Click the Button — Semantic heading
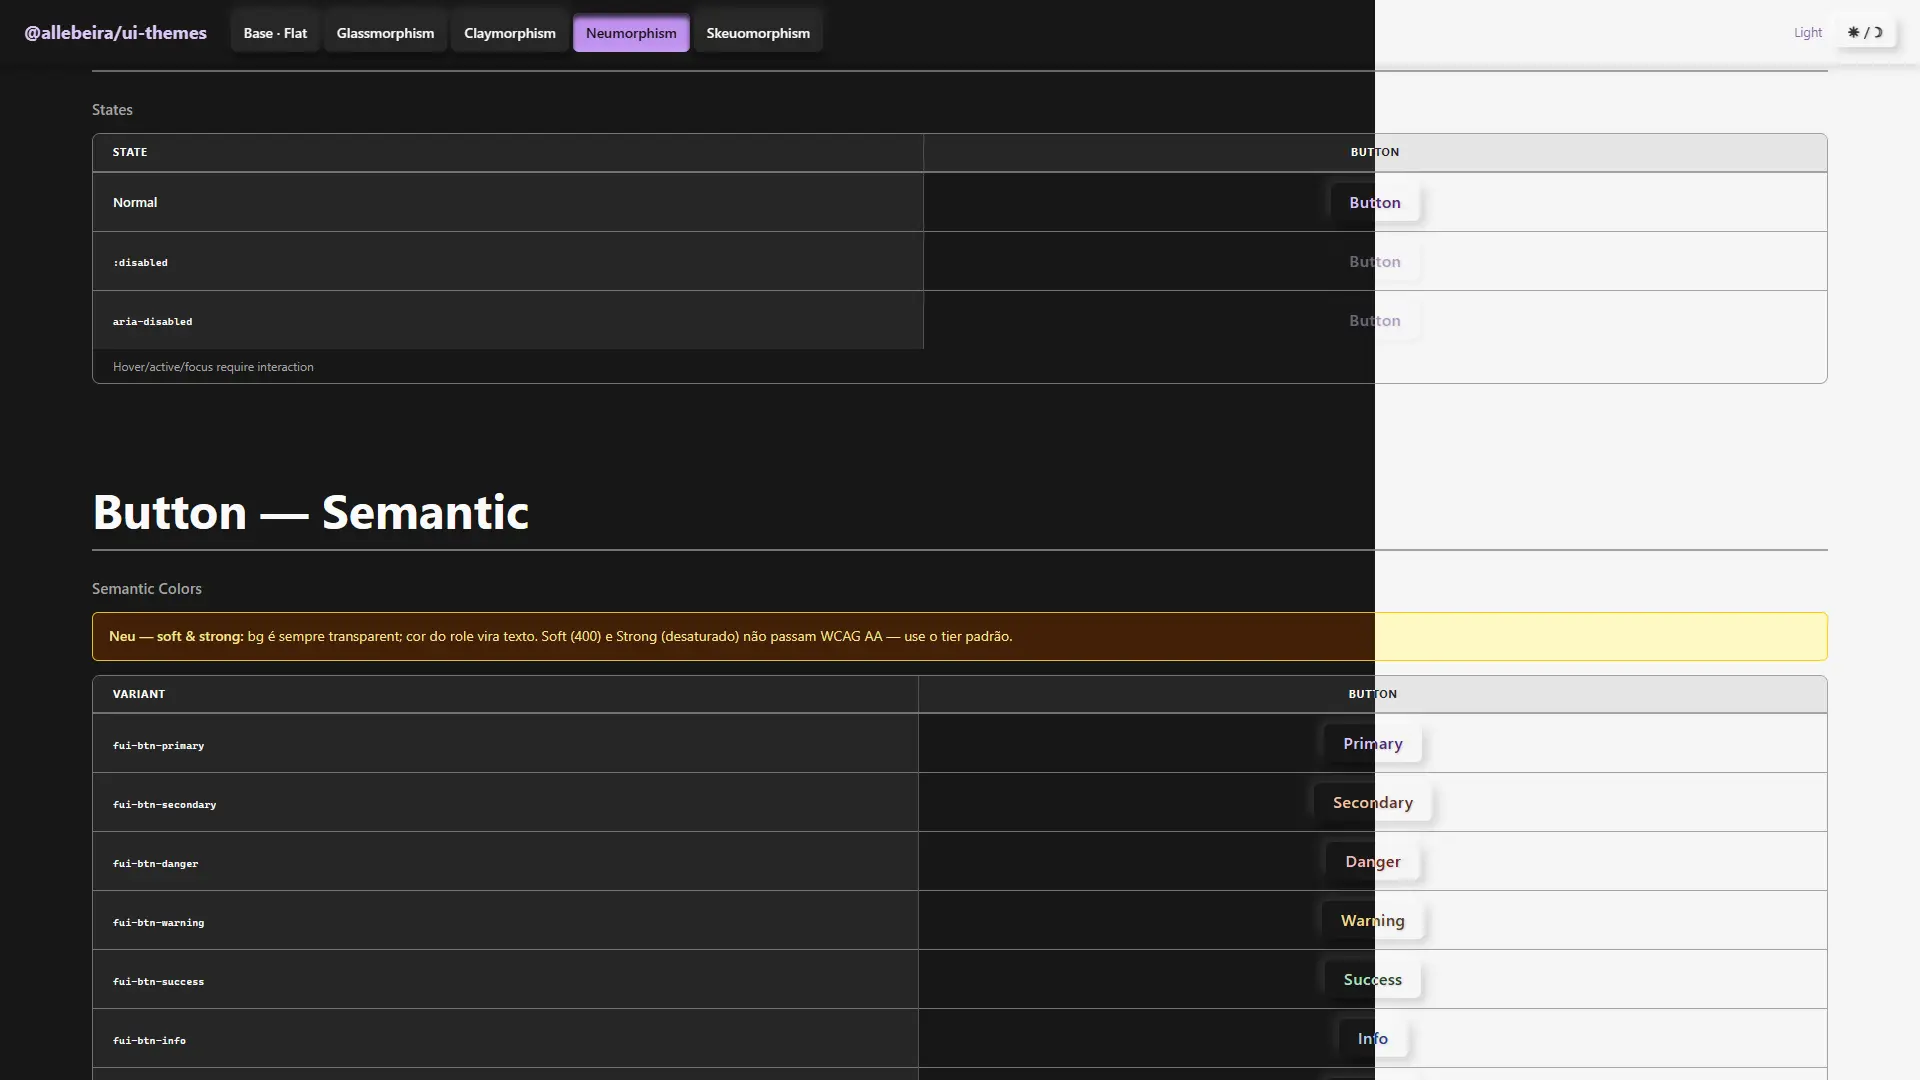Screen dimensions: 1920x1080 tap(310, 512)
